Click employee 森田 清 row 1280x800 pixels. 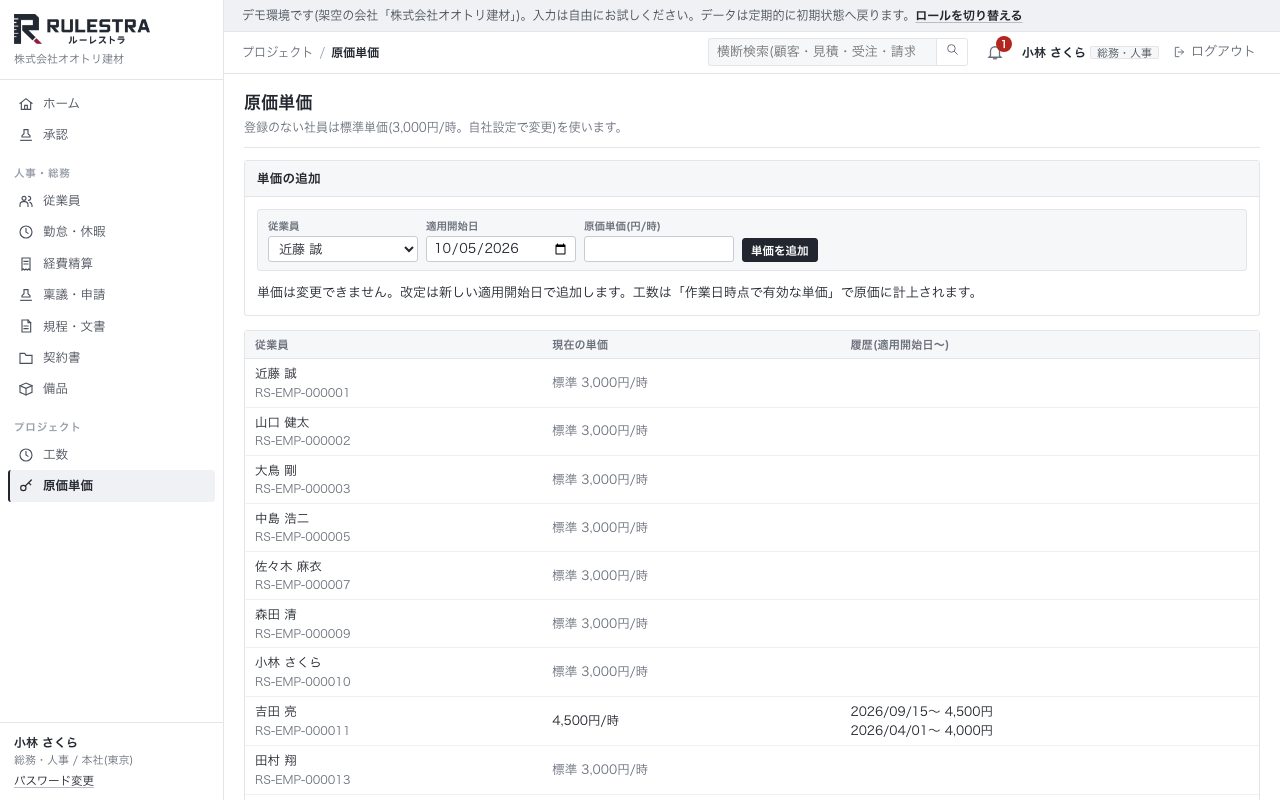751,623
